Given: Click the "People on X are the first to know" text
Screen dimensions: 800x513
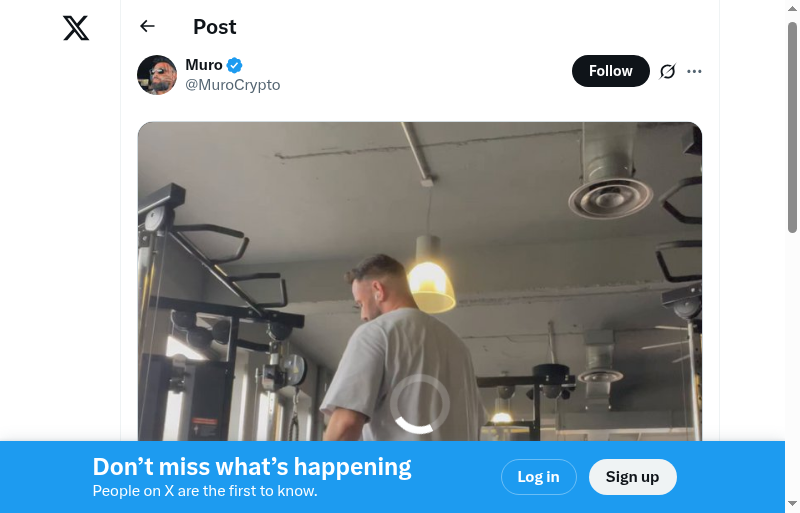Looking at the screenshot, I should coord(205,491).
